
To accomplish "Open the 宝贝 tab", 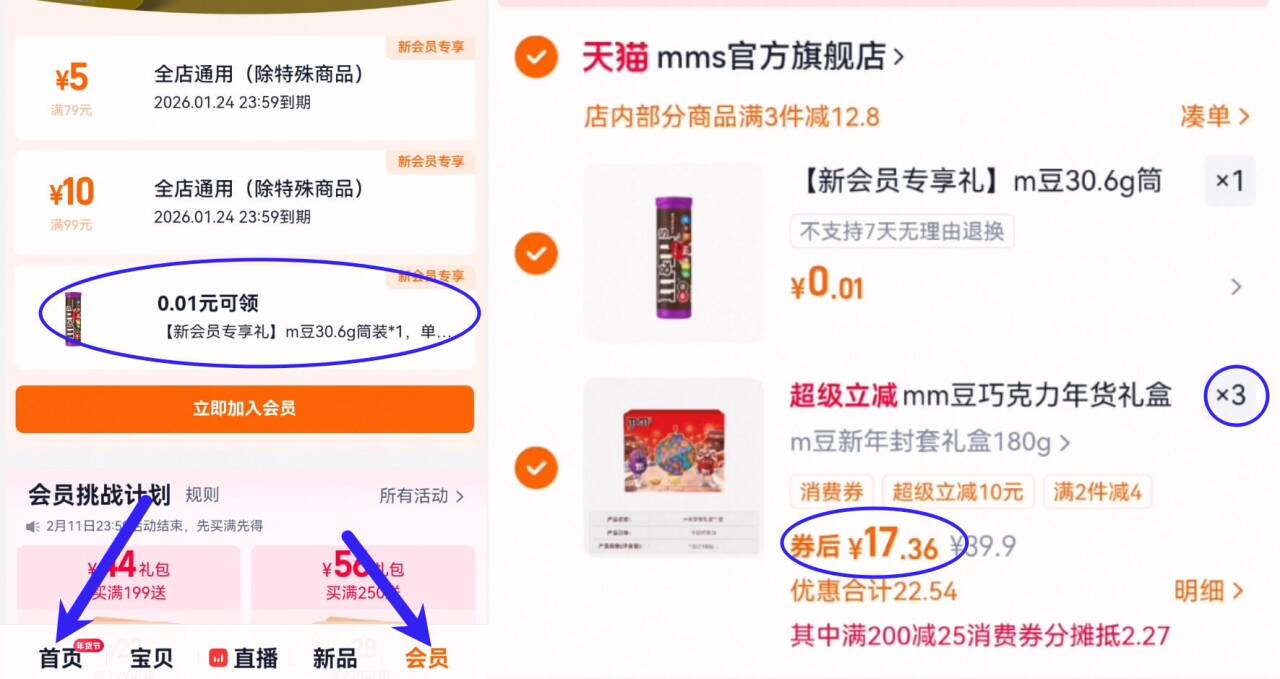I will click(x=152, y=658).
